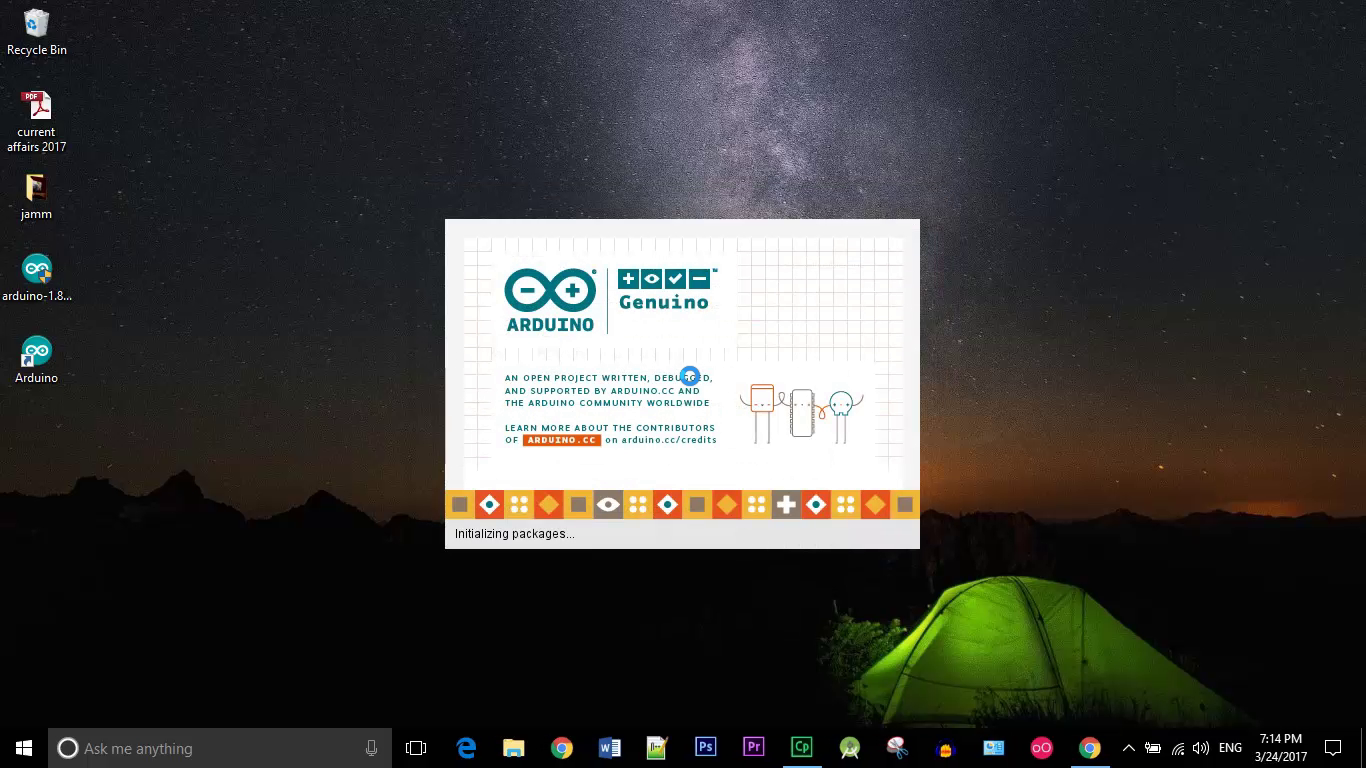Open Task View from the taskbar

[416, 748]
